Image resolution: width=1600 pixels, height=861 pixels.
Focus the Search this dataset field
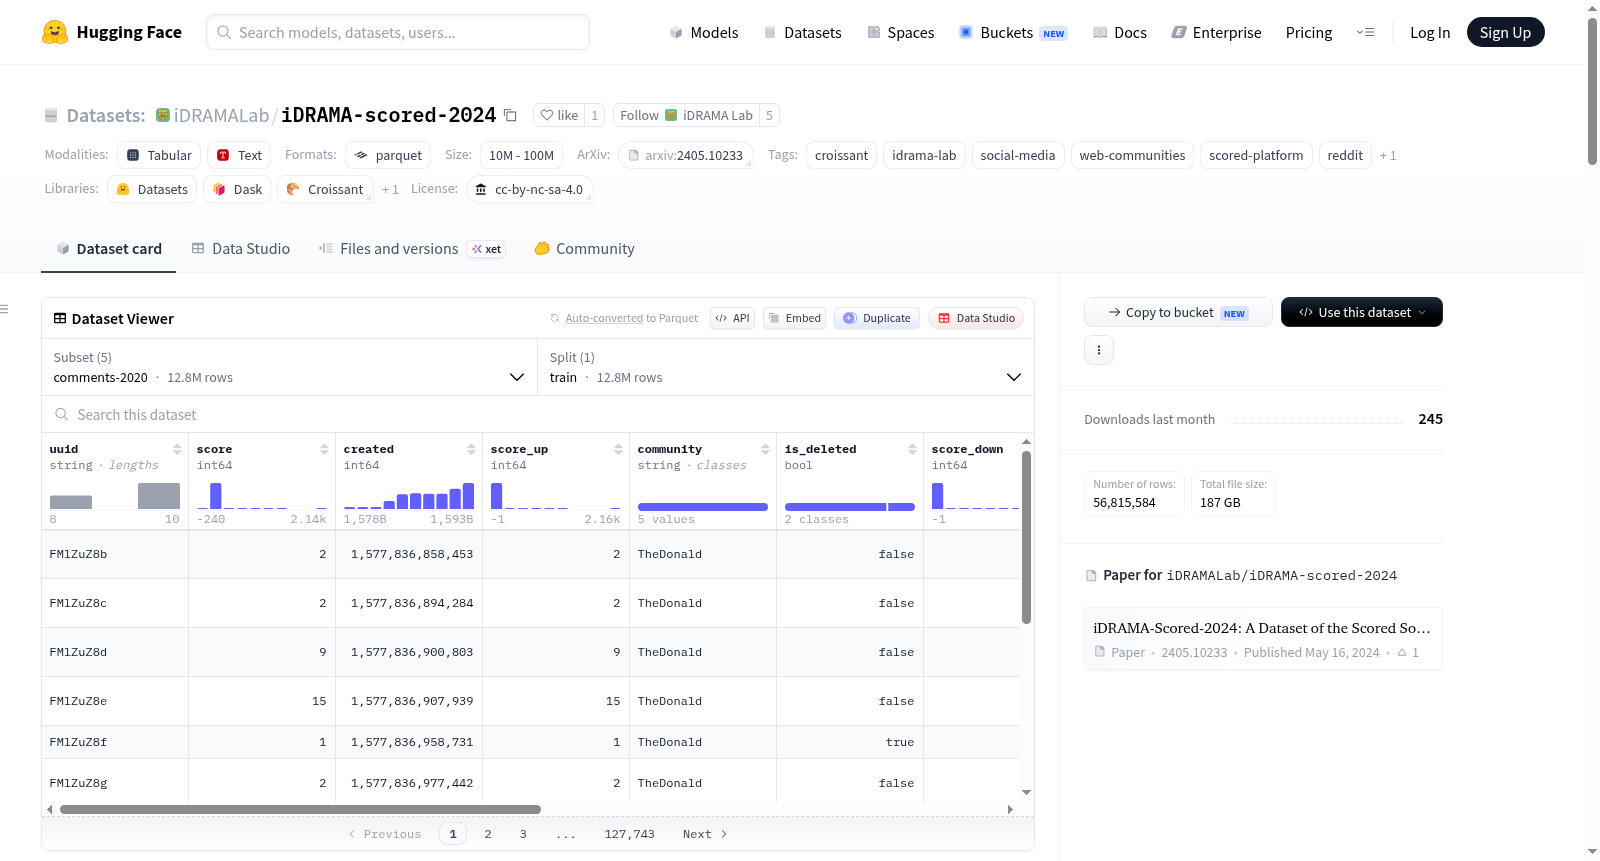point(538,414)
